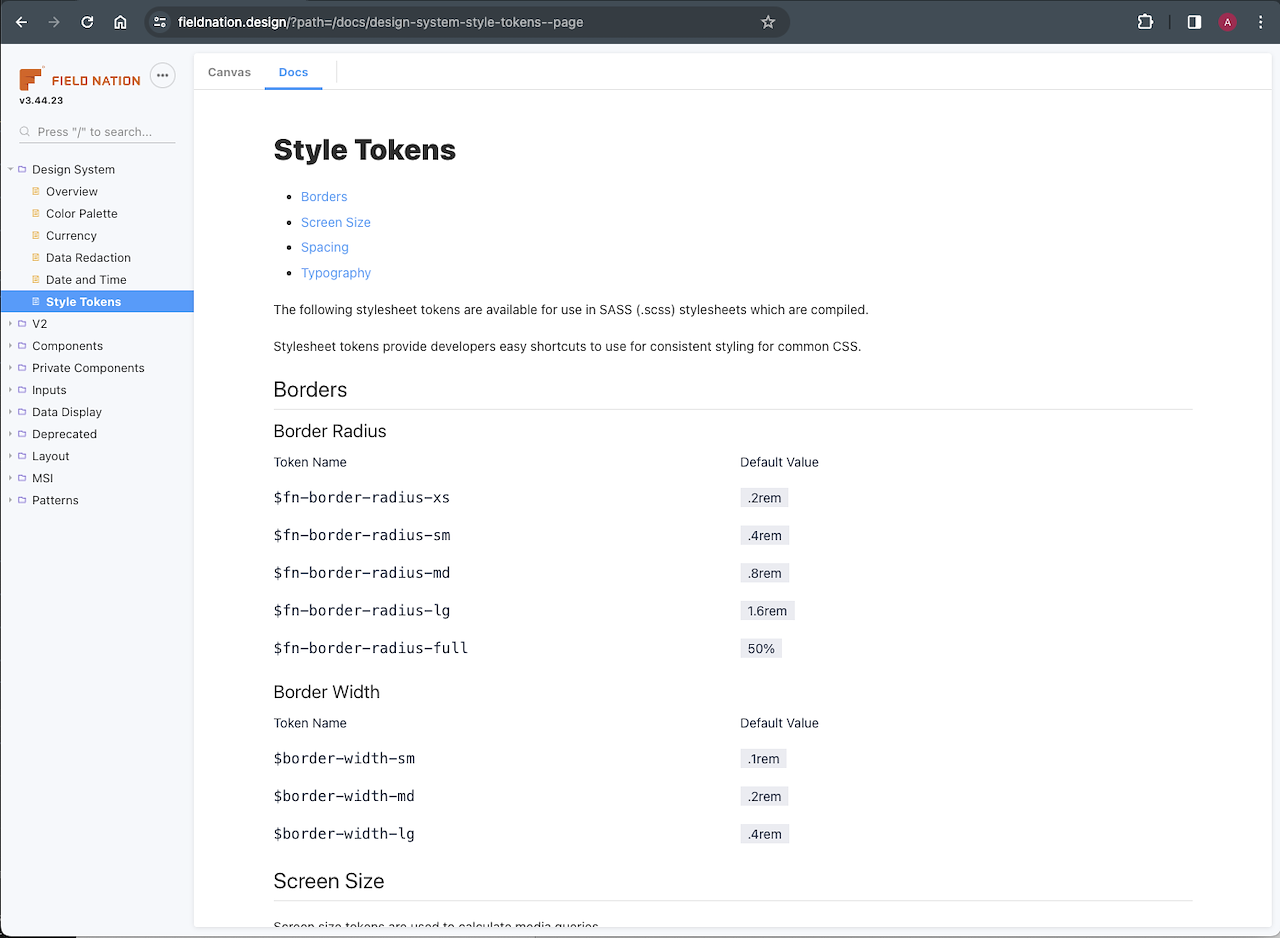The height and width of the screenshot is (938, 1280).
Task: Open the Color Palette doc page
Action: pos(81,214)
